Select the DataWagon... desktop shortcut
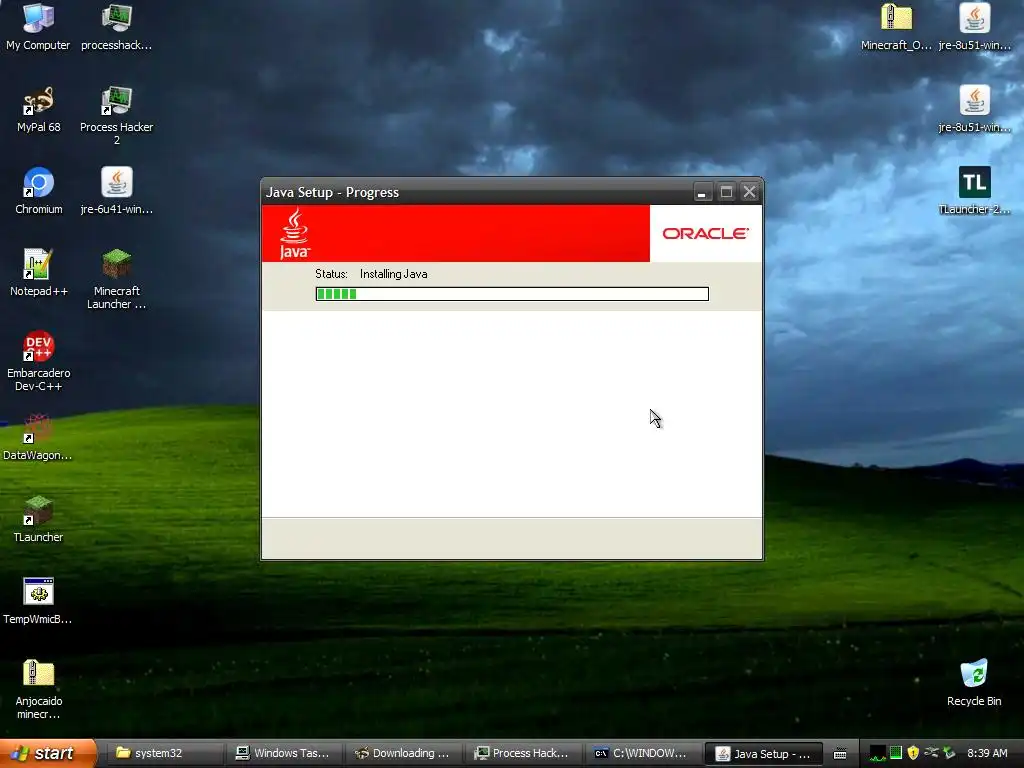Viewport: 1024px width, 768px height. coord(39,436)
